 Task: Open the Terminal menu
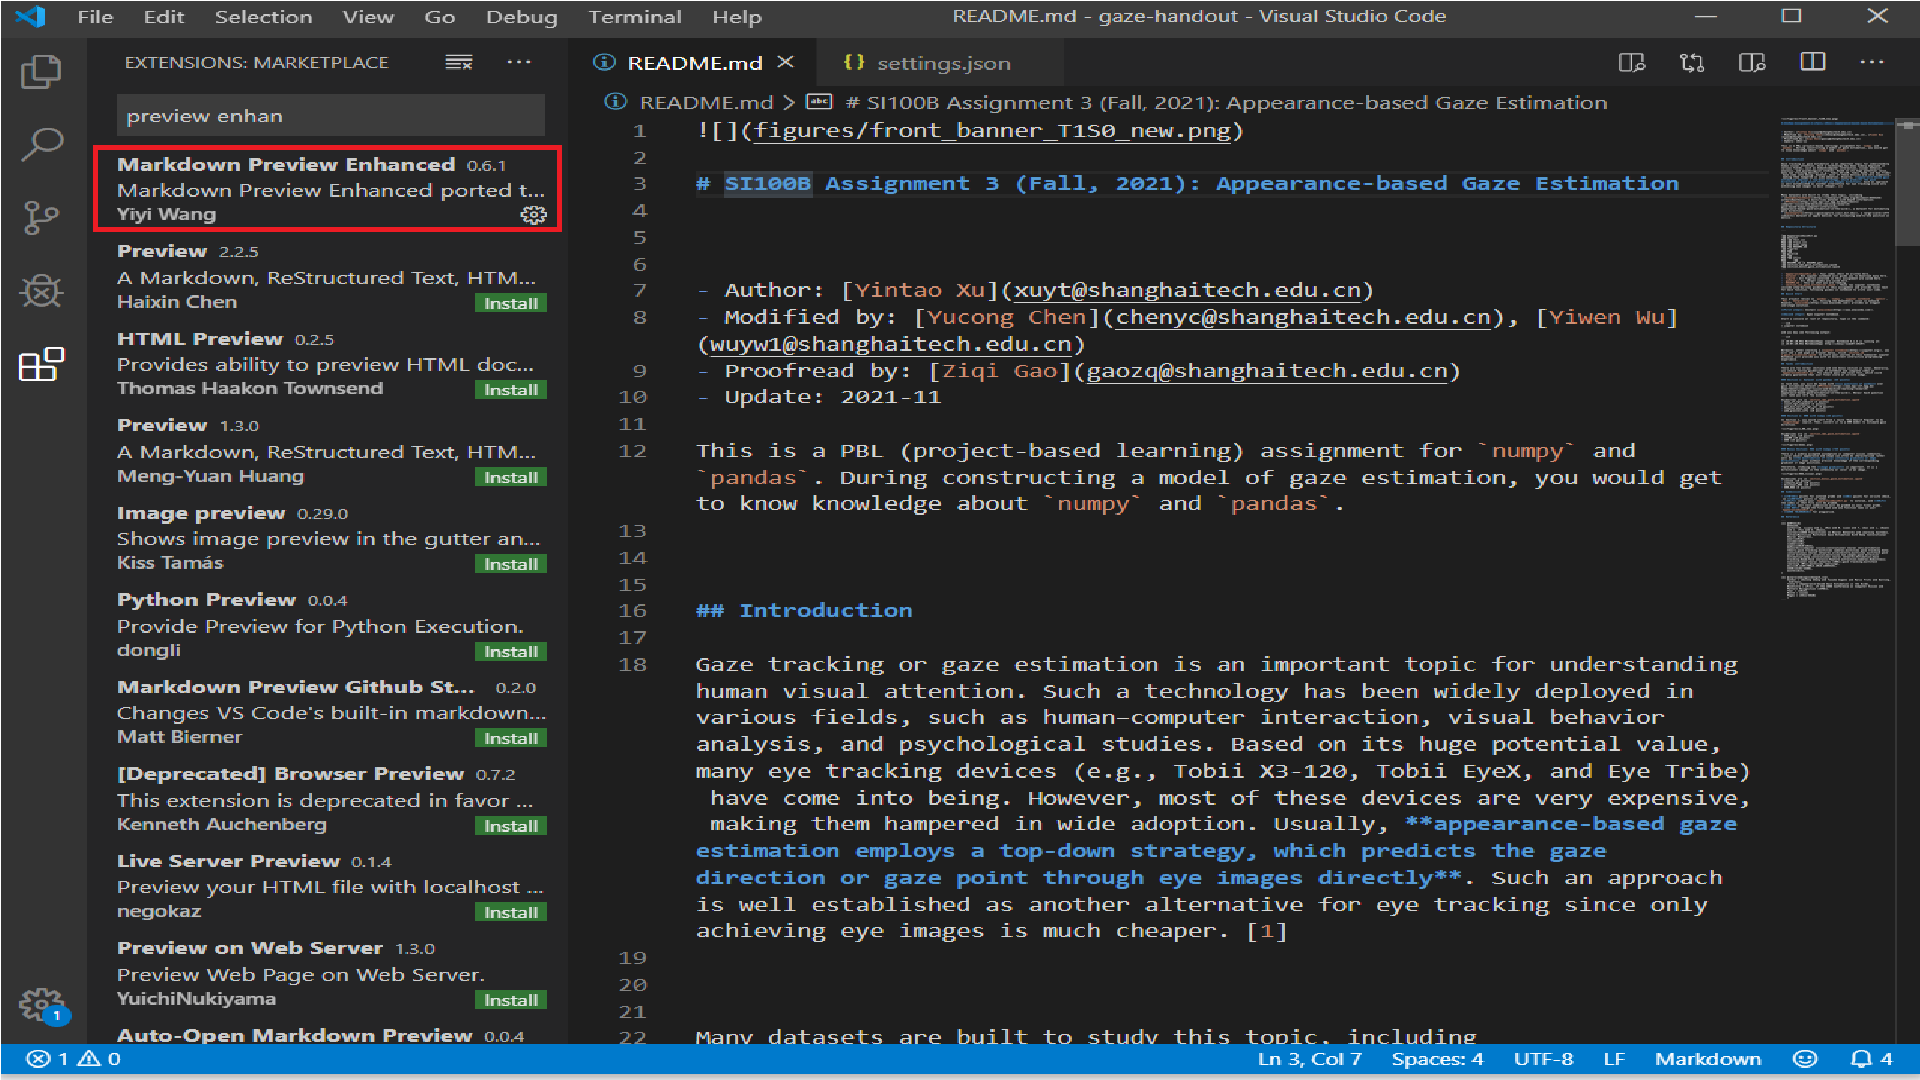[634, 17]
